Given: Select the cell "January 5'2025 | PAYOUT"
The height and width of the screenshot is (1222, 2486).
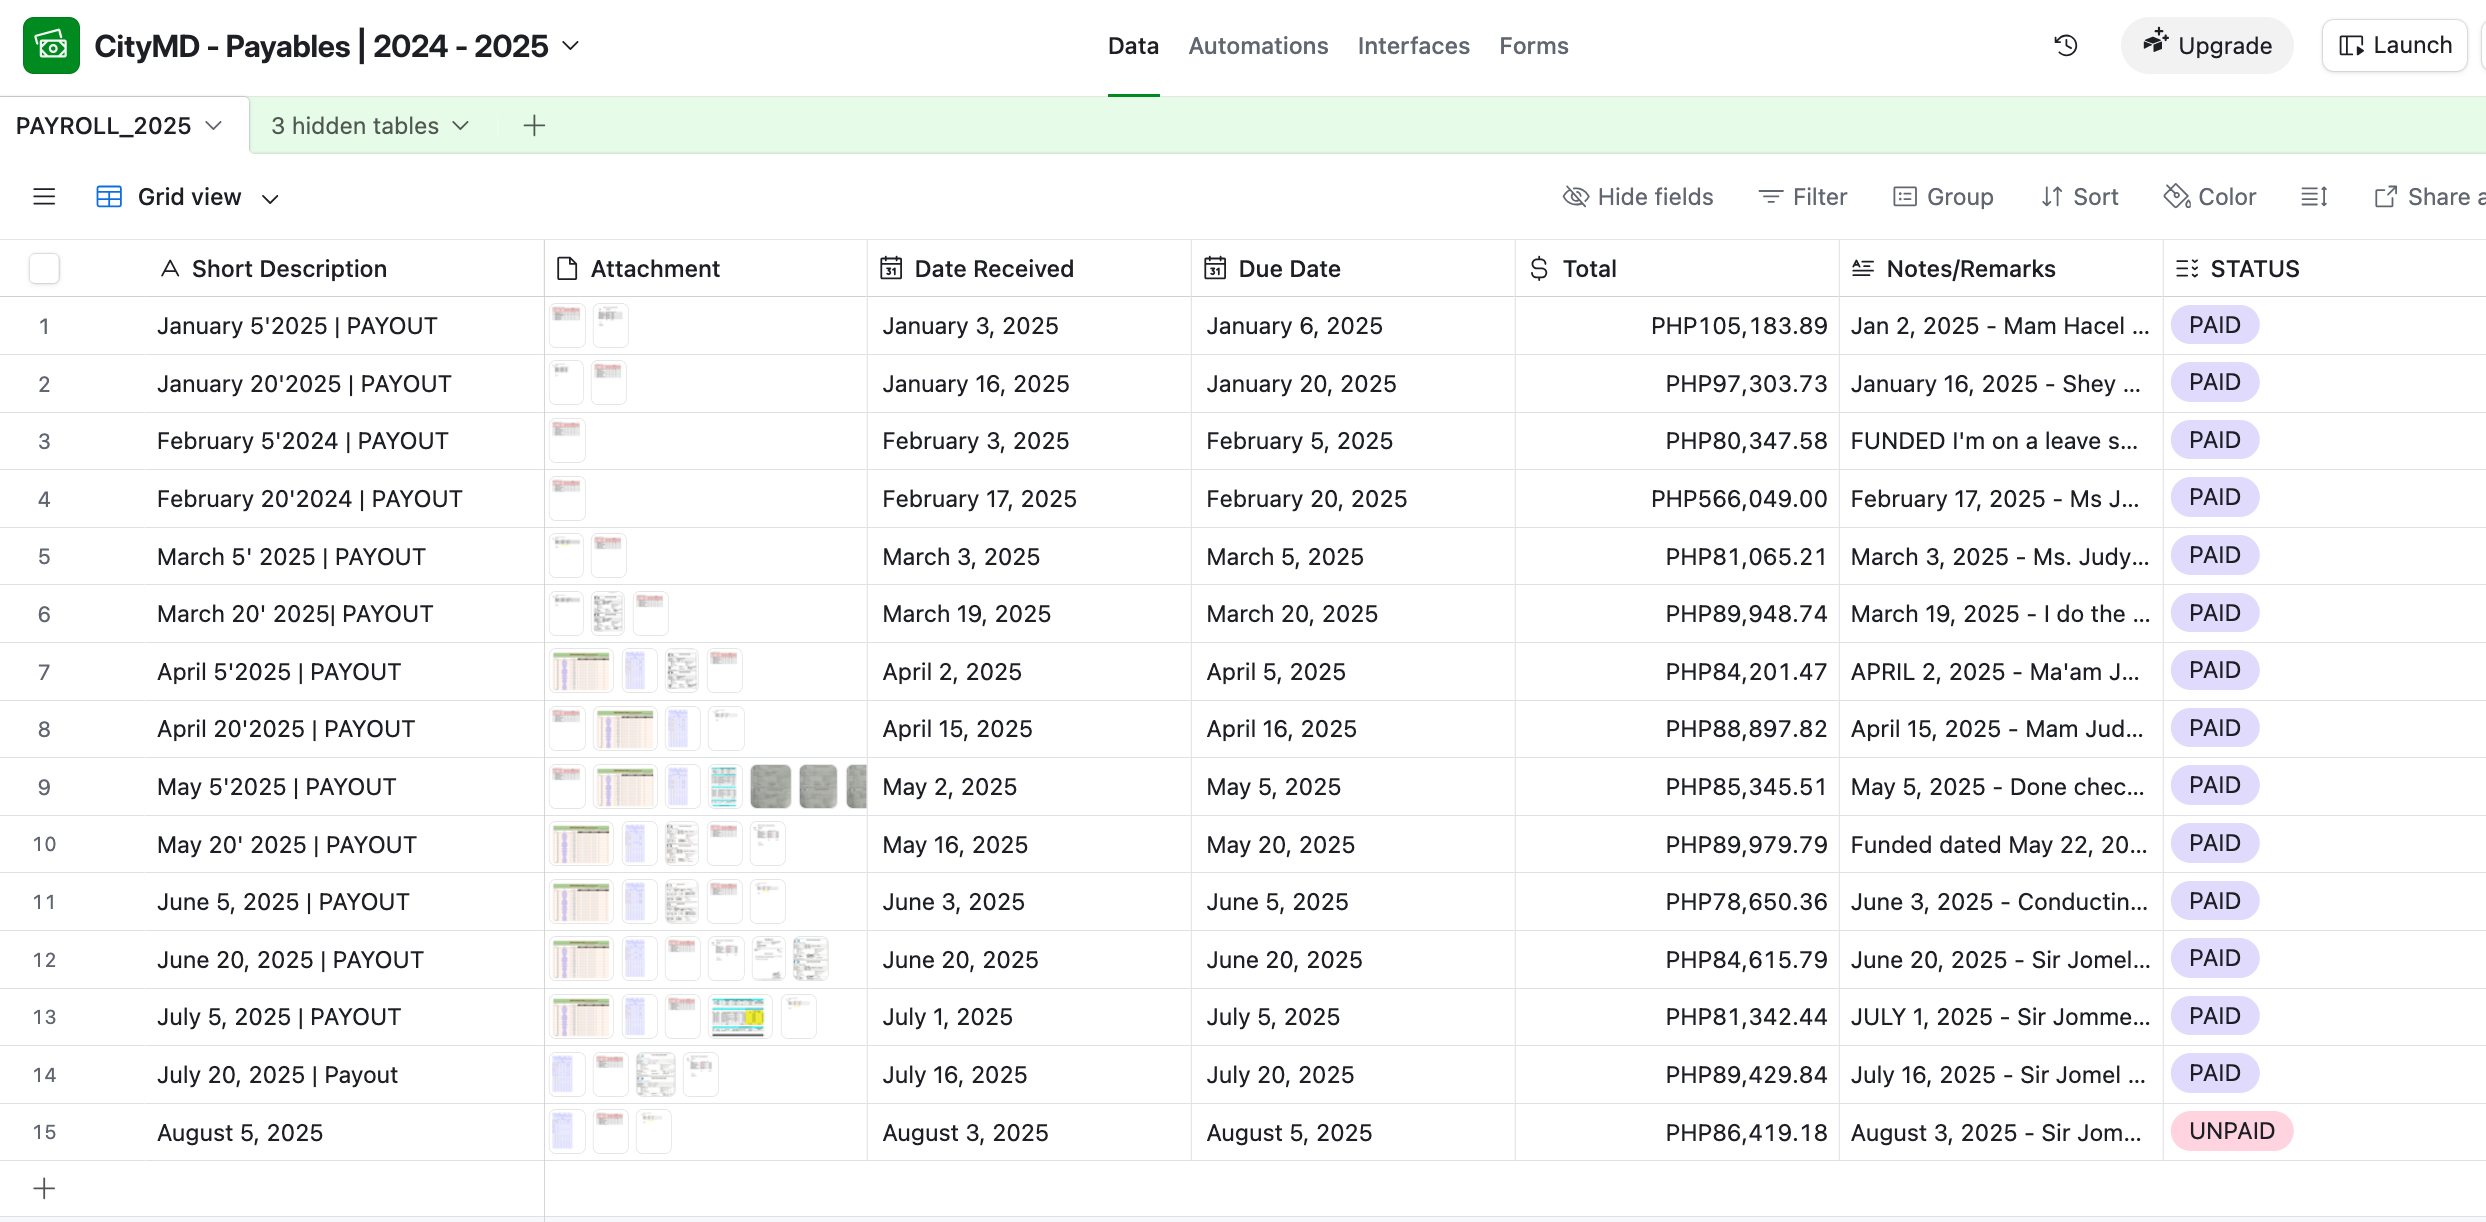Looking at the screenshot, I should [297, 326].
